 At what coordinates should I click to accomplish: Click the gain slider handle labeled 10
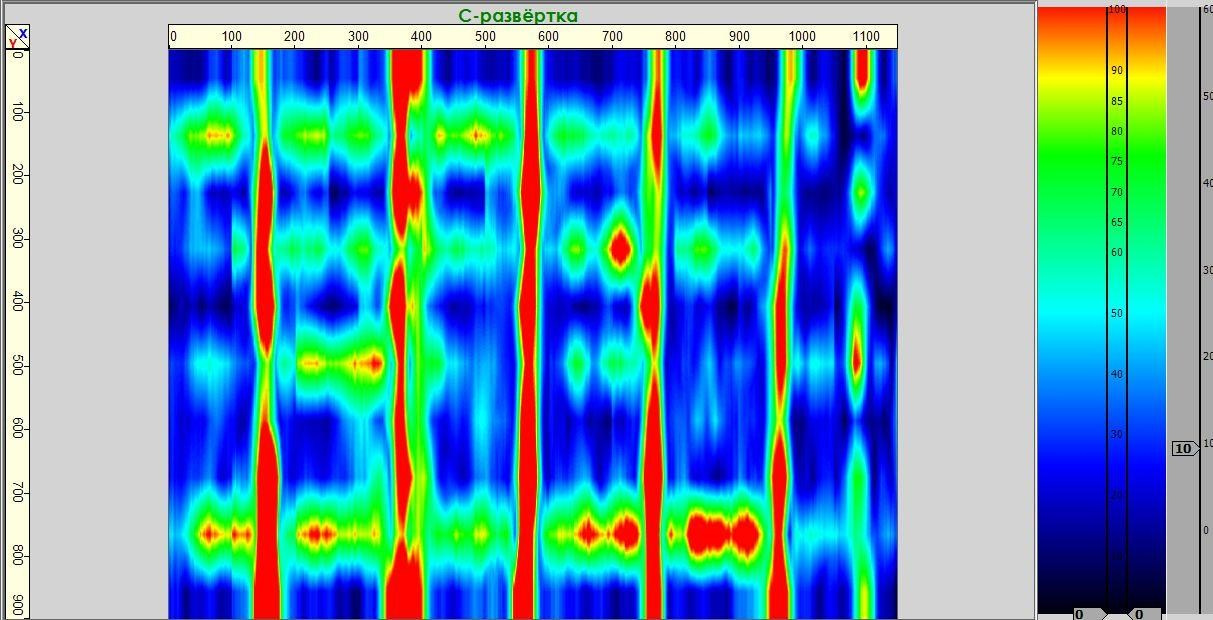click(x=1184, y=449)
